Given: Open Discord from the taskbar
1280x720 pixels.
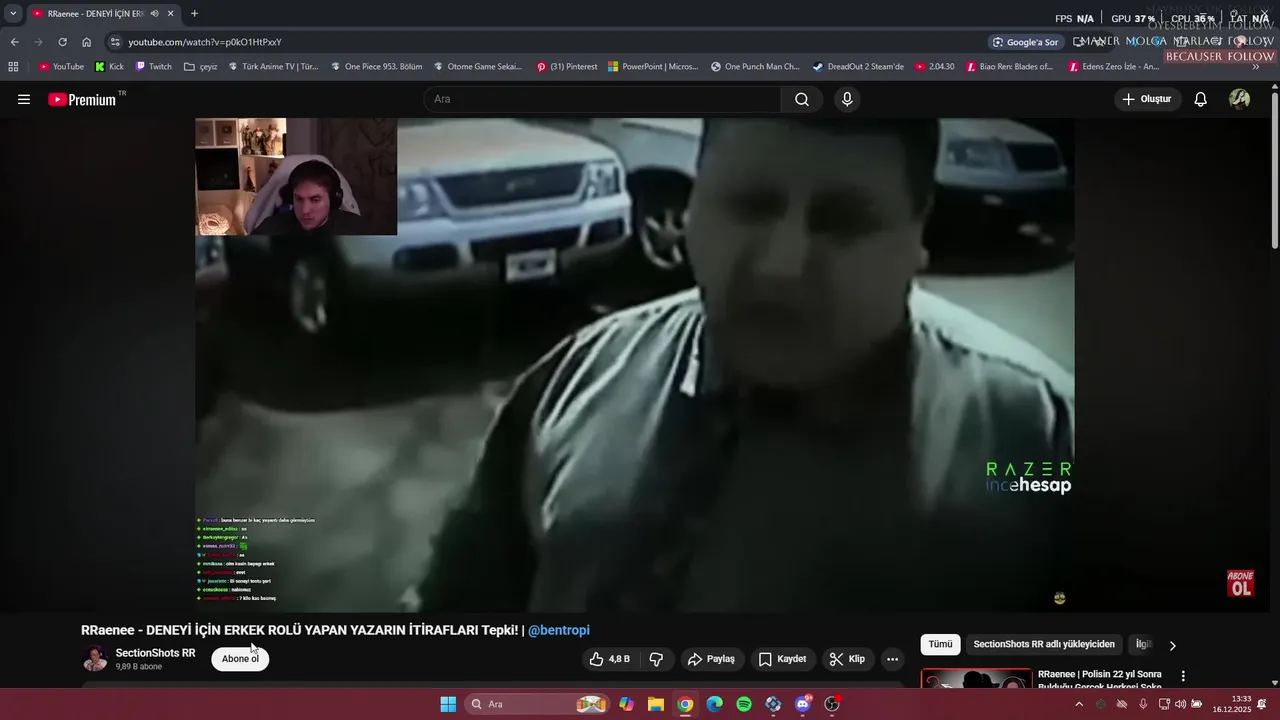Looking at the screenshot, I should click(803, 704).
